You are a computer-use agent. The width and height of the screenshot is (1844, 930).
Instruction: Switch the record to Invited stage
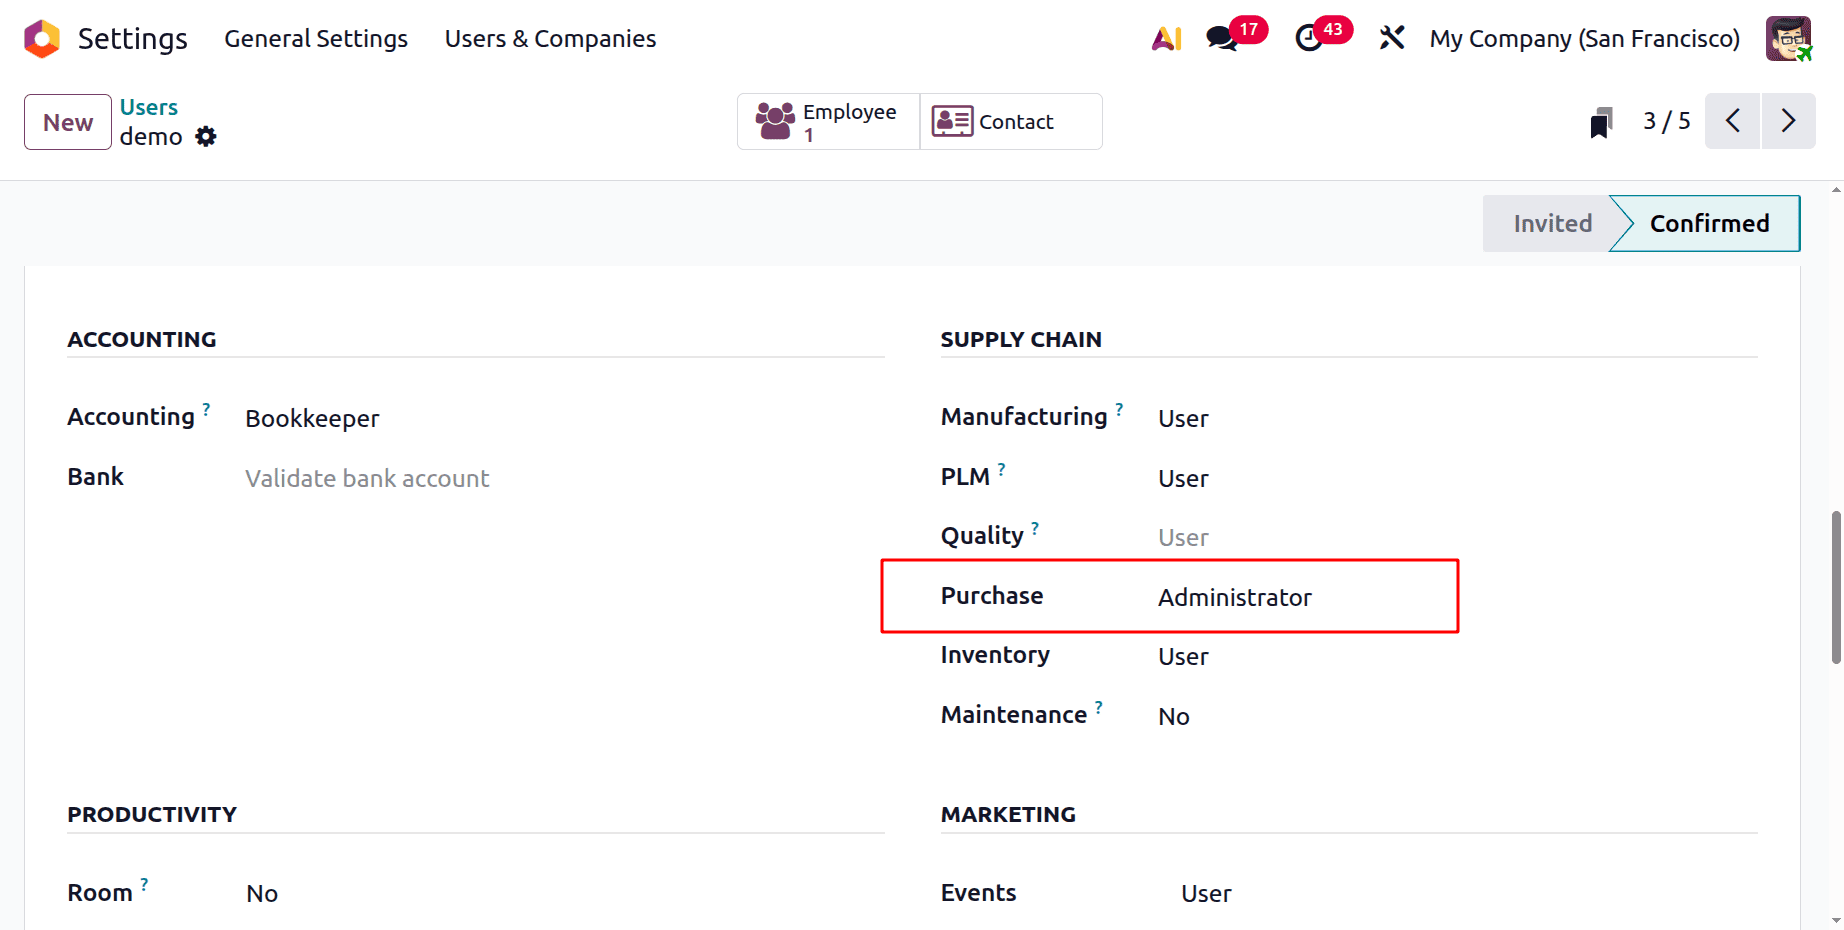click(1553, 223)
